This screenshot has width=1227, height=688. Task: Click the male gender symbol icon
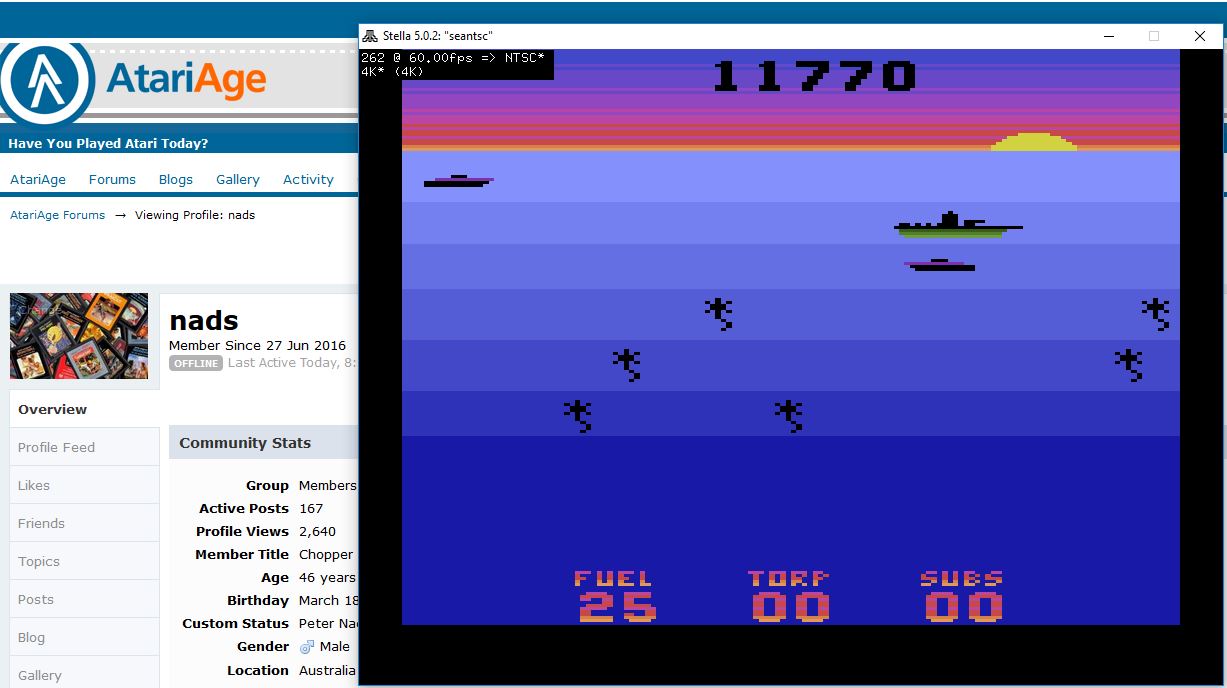click(307, 647)
